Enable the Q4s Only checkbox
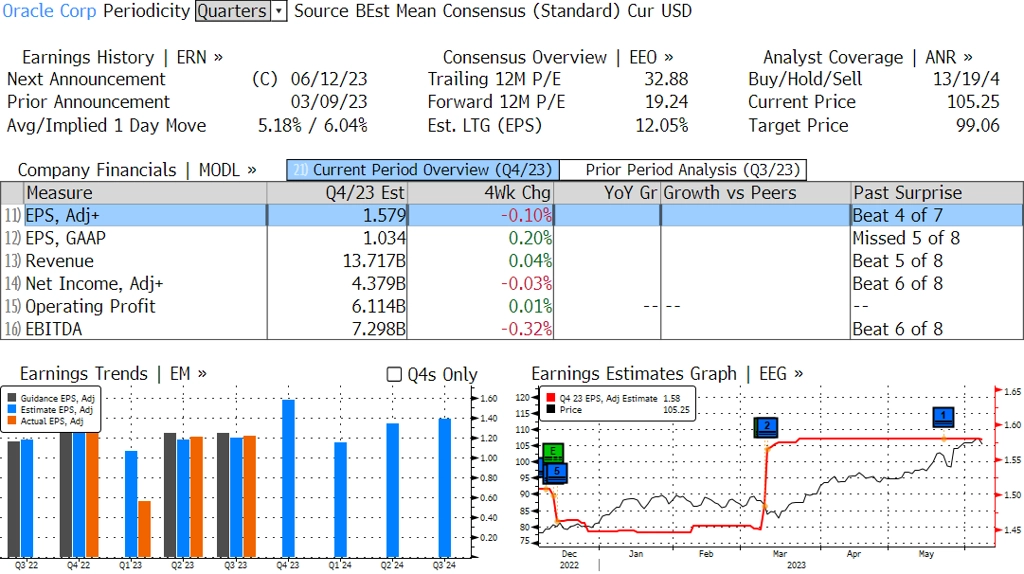Viewport: 1024px width, 574px height. pos(394,374)
